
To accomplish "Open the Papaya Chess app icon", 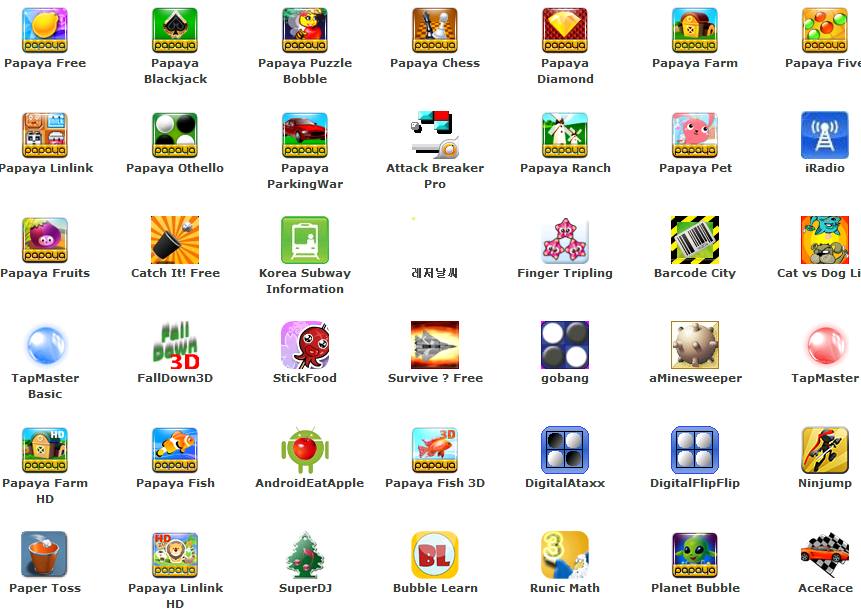I will [x=435, y=30].
